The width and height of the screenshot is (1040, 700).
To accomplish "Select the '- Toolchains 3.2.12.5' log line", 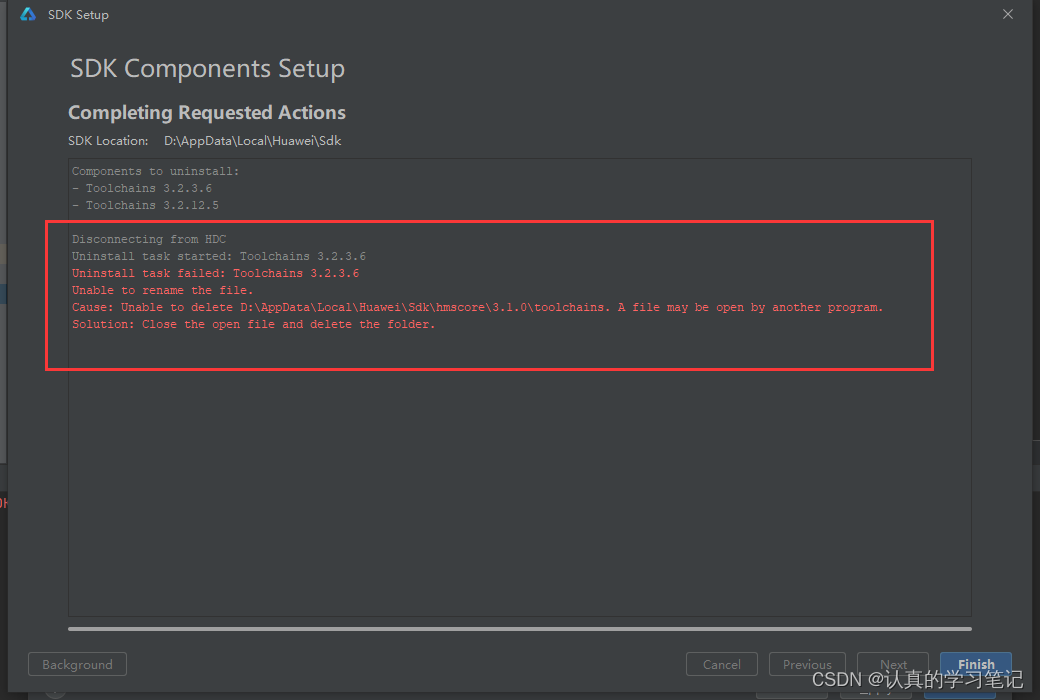I will (x=145, y=206).
